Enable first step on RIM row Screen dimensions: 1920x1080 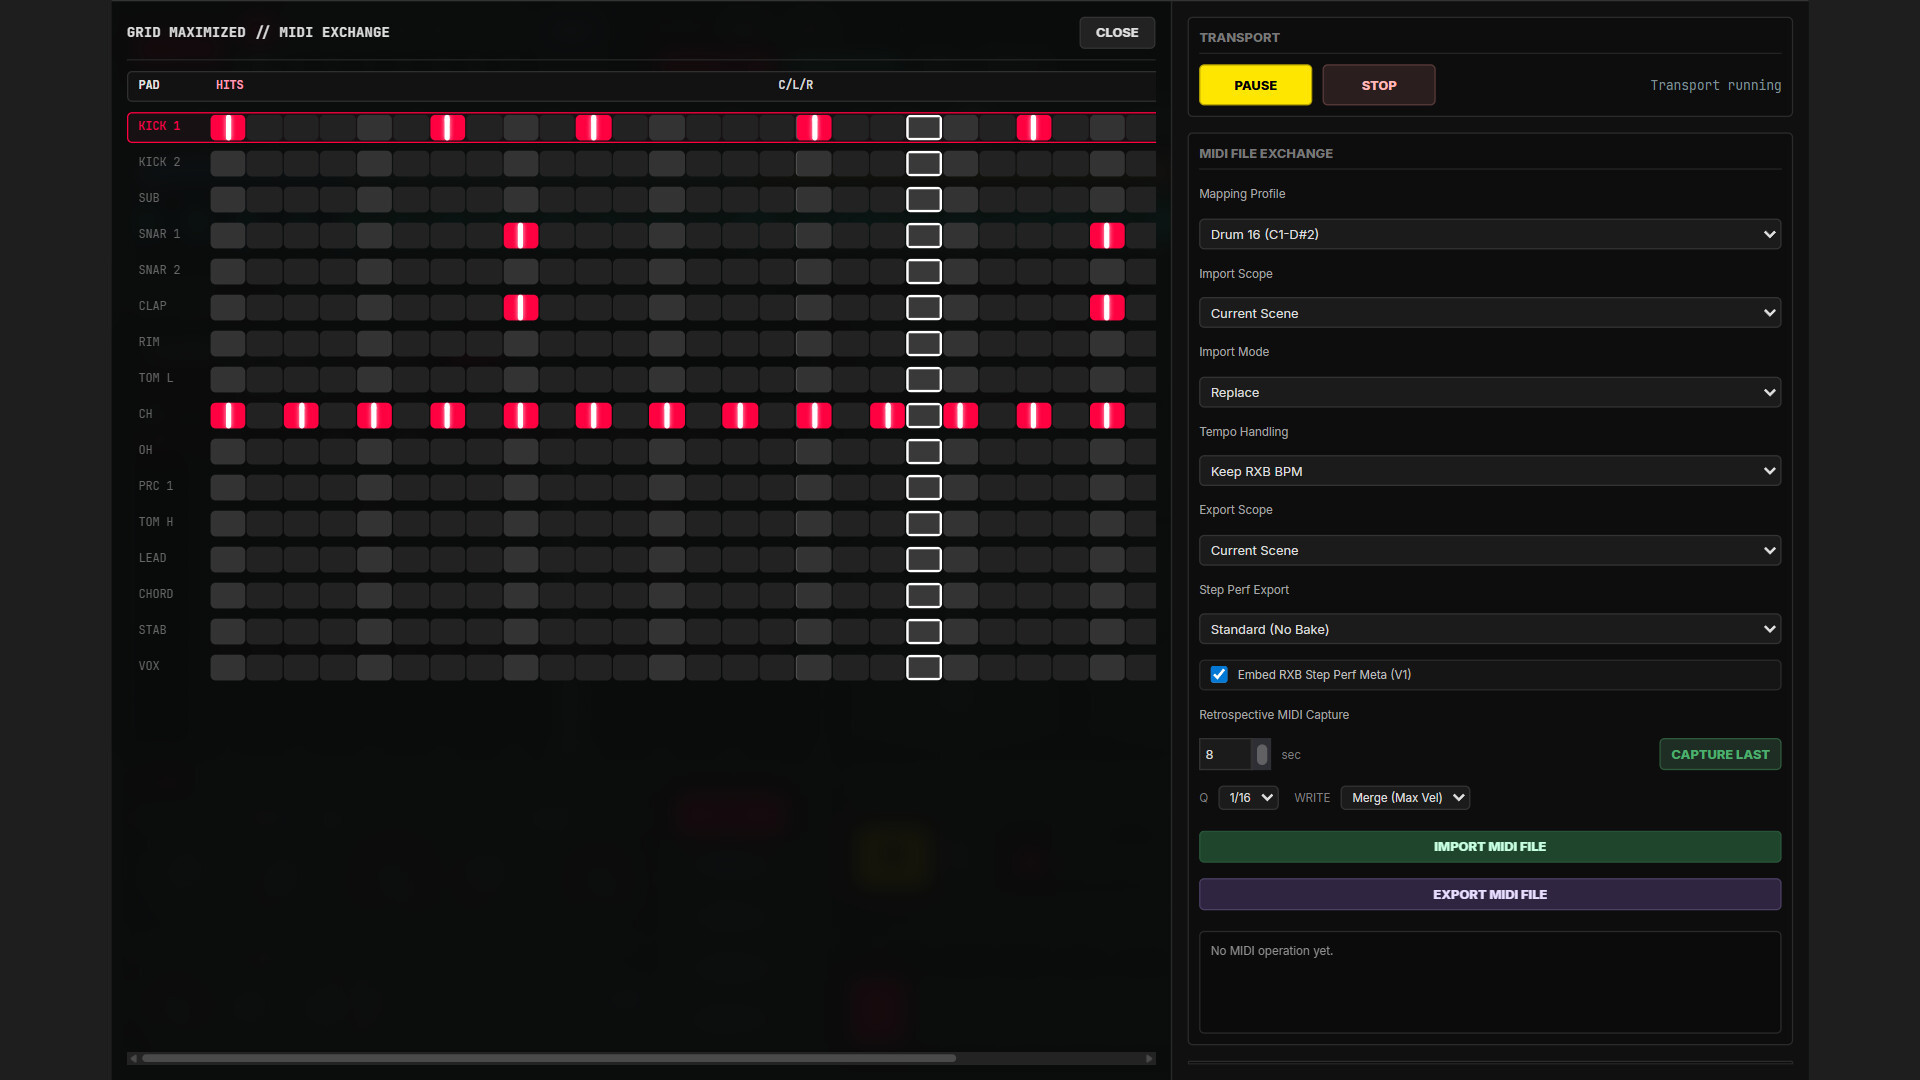[x=228, y=343]
